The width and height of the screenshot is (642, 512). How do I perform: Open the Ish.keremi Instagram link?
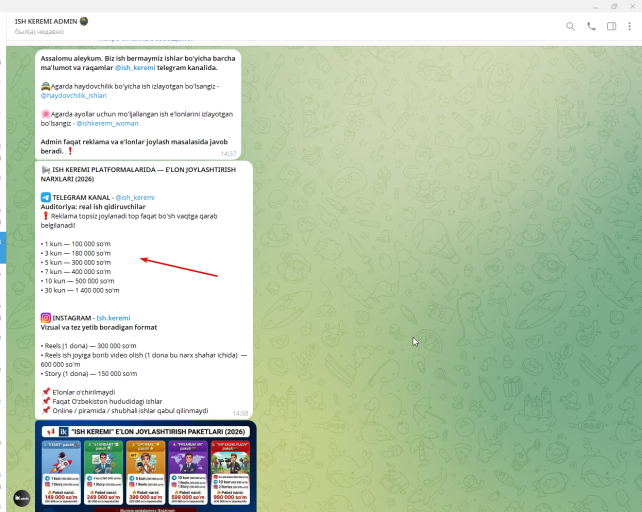113,318
